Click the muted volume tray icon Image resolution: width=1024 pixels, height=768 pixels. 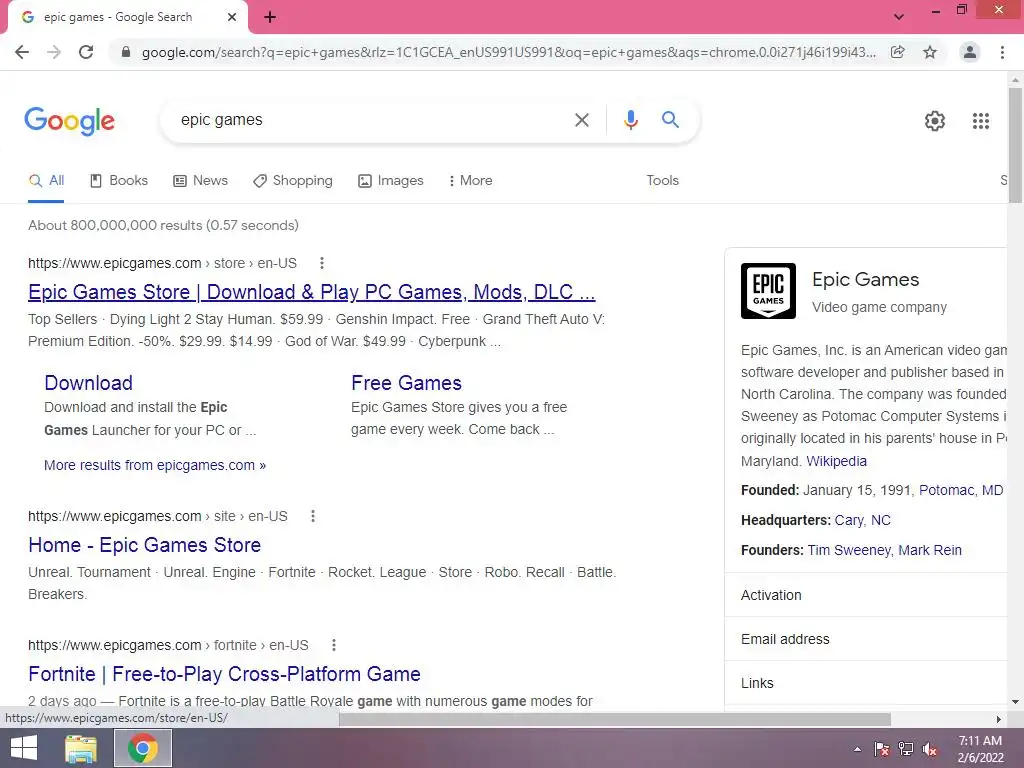pyautogui.click(x=931, y=749)
